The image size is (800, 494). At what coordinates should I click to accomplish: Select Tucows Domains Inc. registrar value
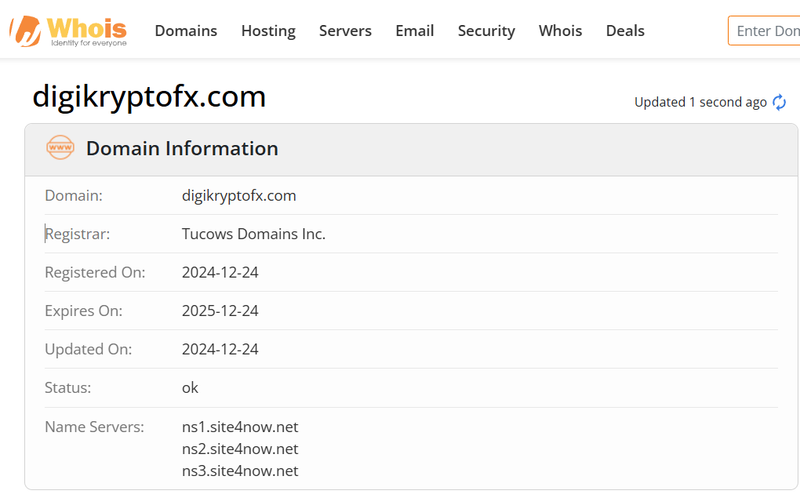tap(254, 234)
